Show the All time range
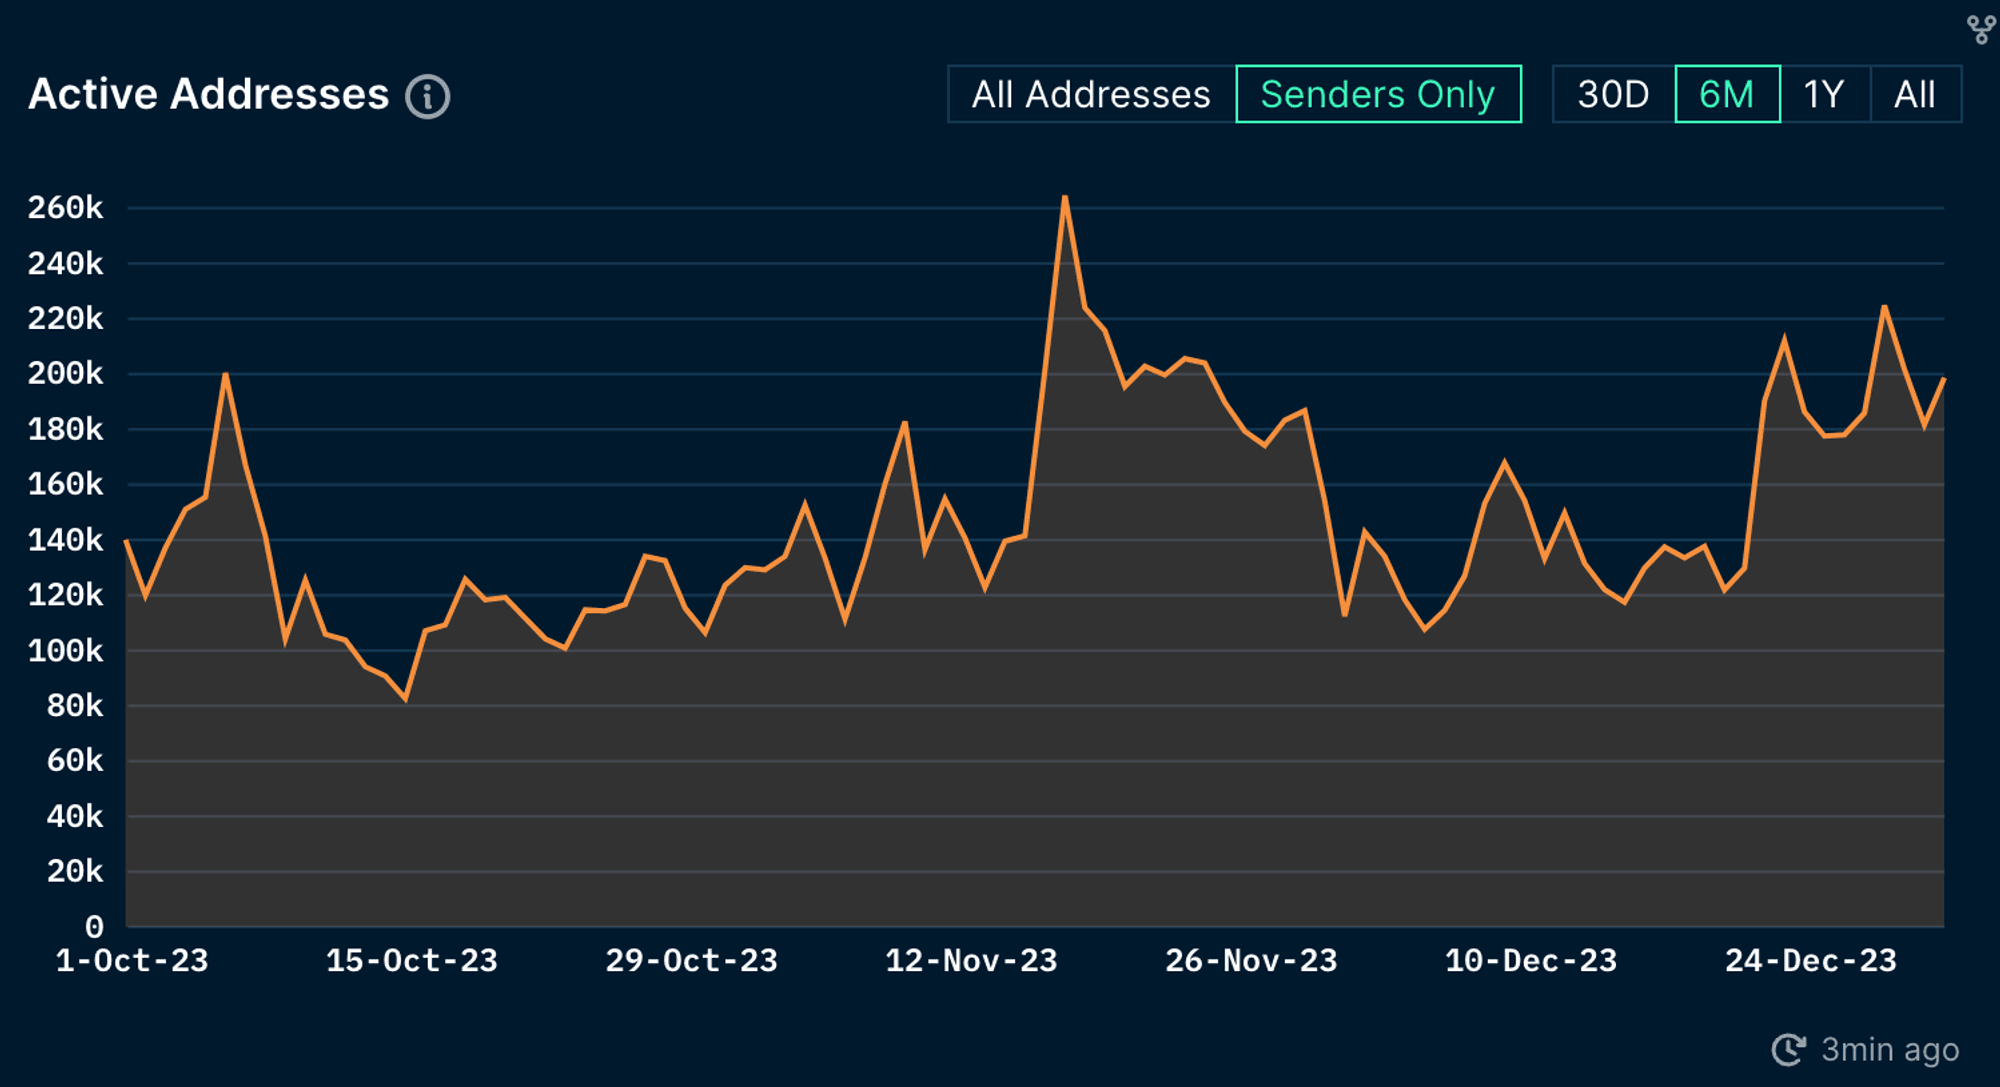This screenshot has width=2000, height=1087. point(1915,95)
